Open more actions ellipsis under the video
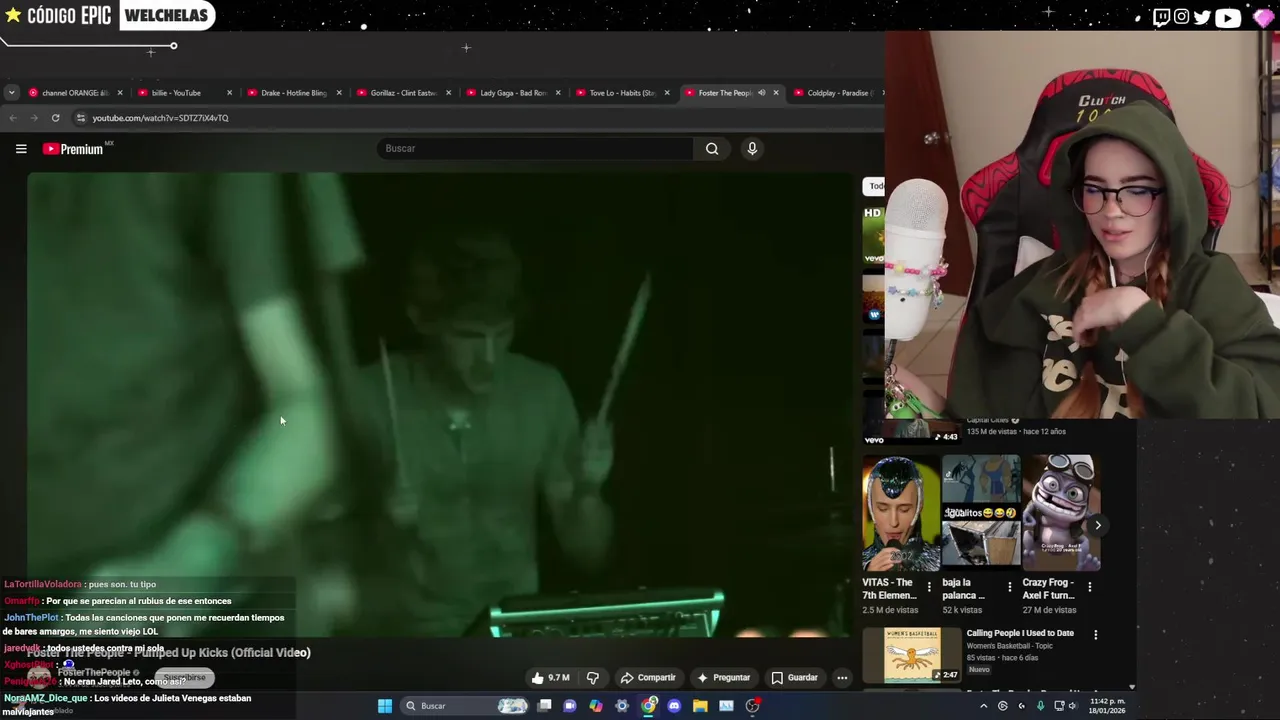The image size is (1280, 720). (842, 678)
